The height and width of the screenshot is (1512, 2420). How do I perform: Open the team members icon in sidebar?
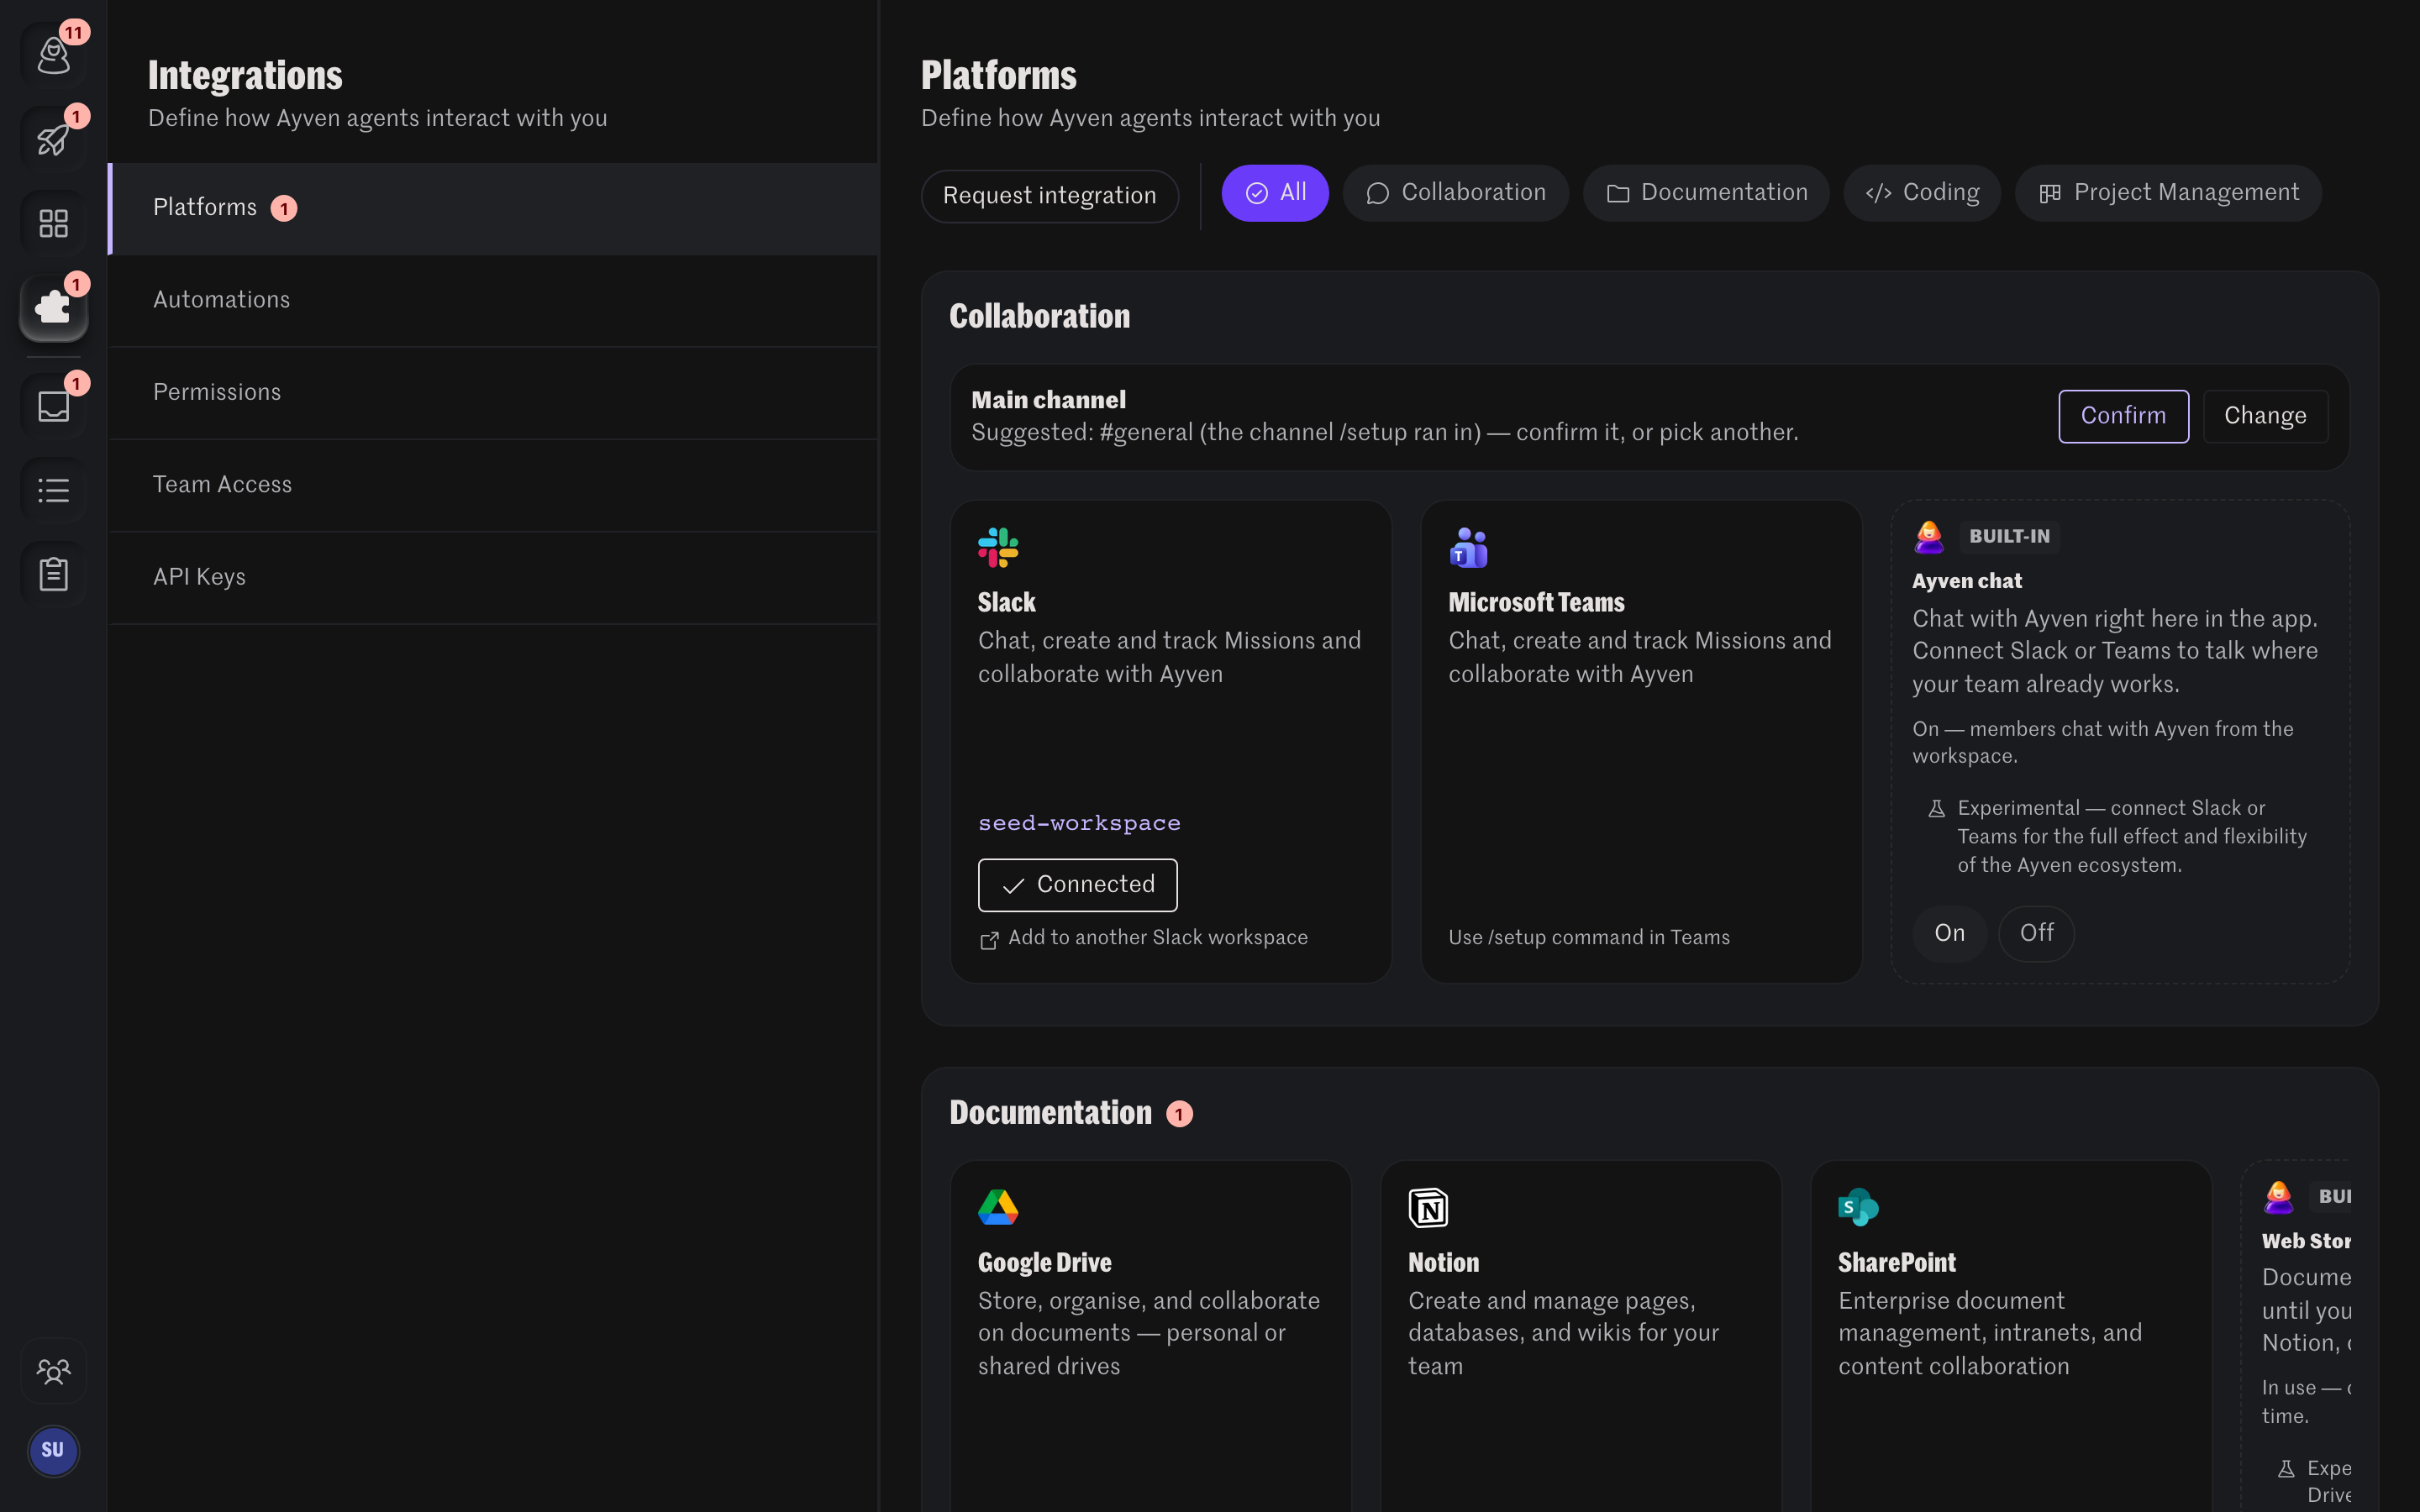point(53,1371)
